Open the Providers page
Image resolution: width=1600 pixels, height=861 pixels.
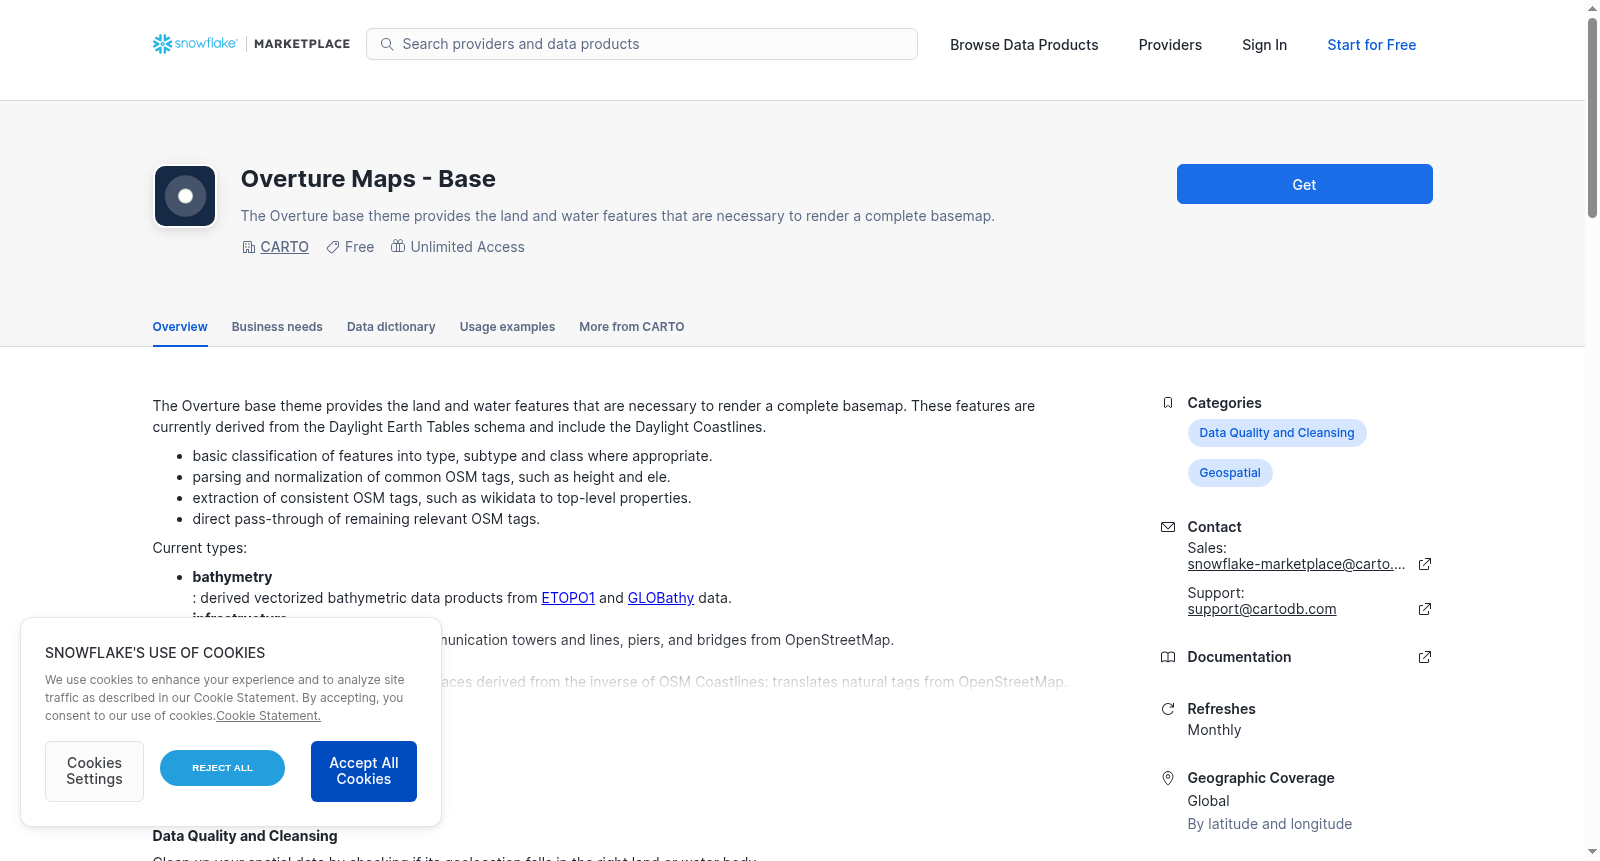(1170, 45)
